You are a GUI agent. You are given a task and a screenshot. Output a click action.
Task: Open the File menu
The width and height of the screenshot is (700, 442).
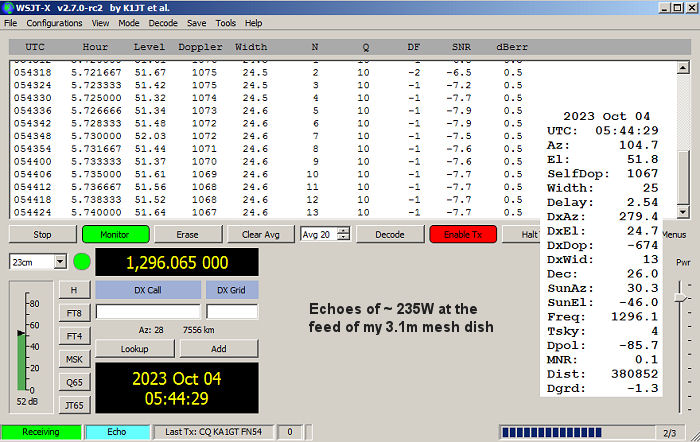(x=11, y=23)
